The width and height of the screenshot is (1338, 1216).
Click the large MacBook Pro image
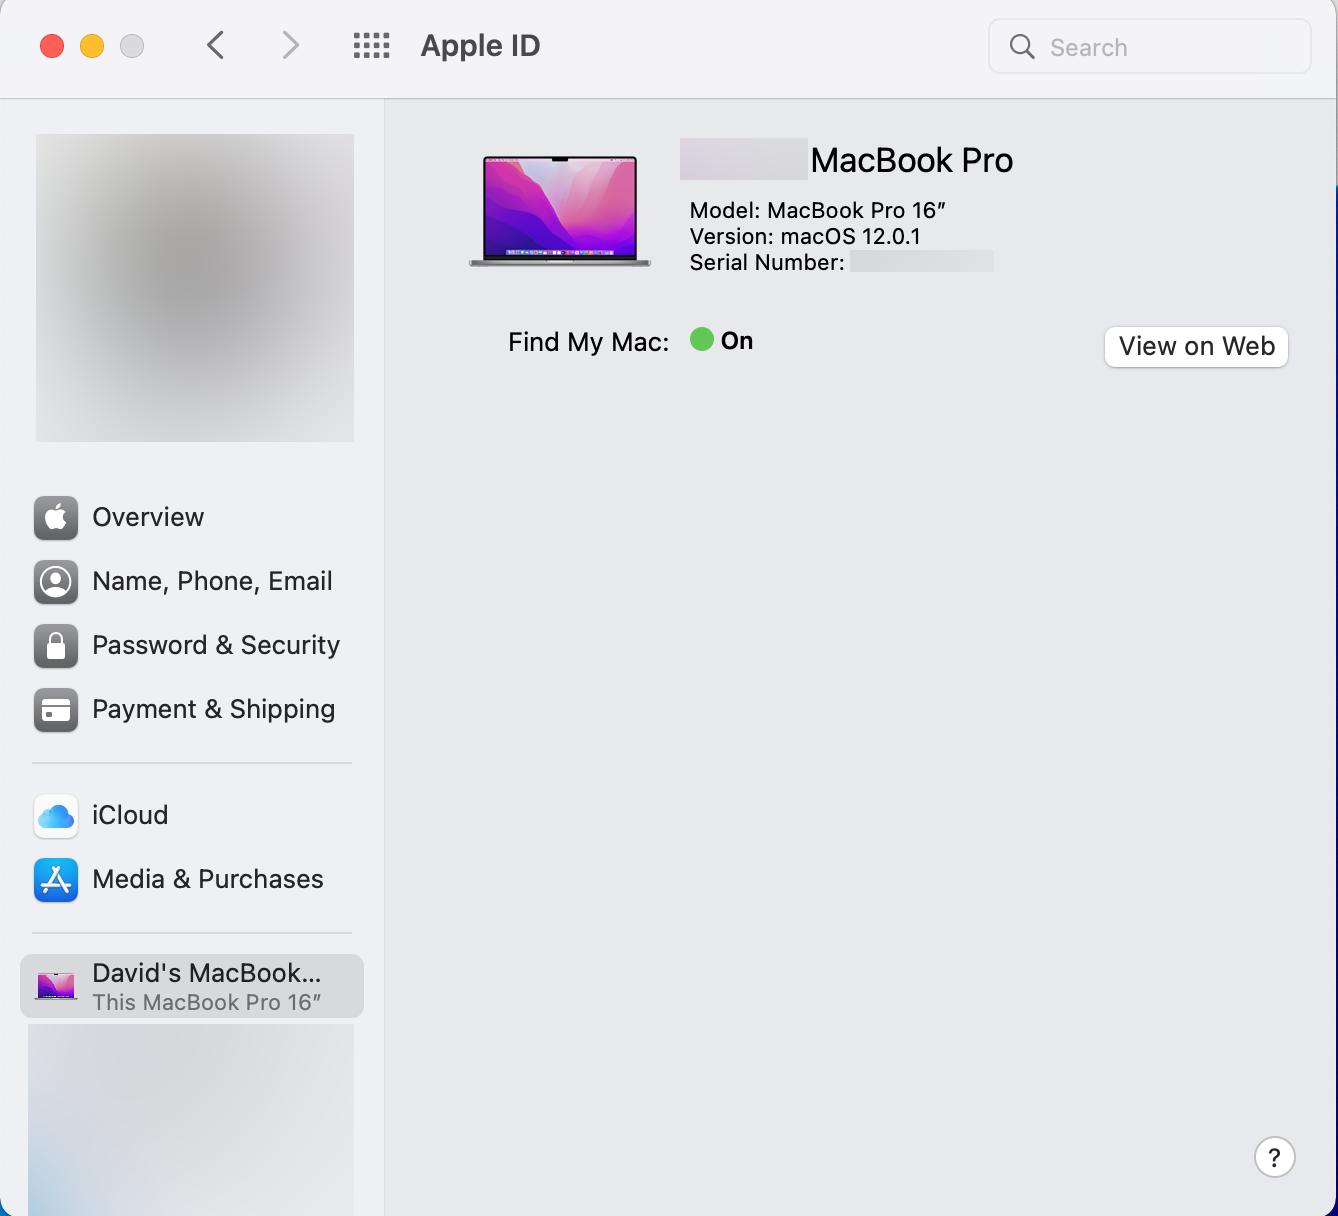coord(560,211)
